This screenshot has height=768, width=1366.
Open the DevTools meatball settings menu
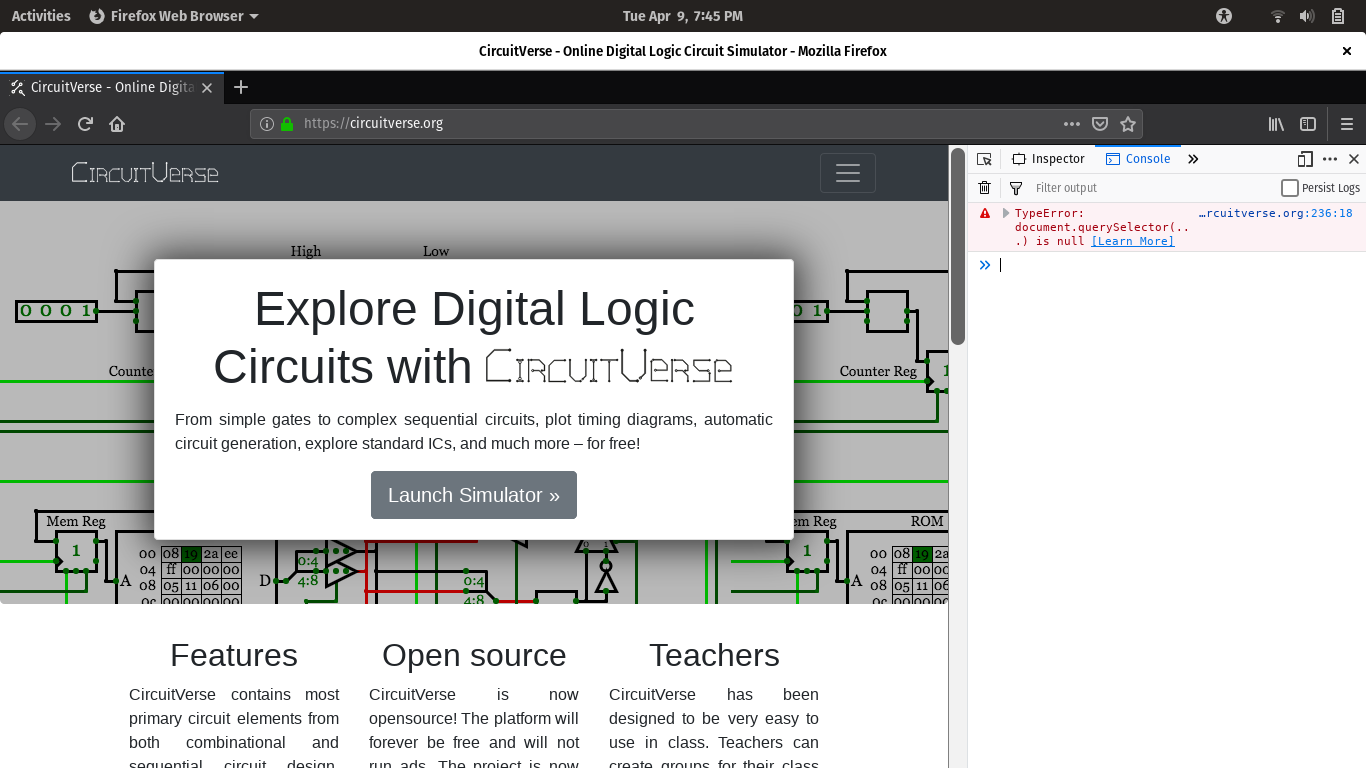[x=1330, y=159]
